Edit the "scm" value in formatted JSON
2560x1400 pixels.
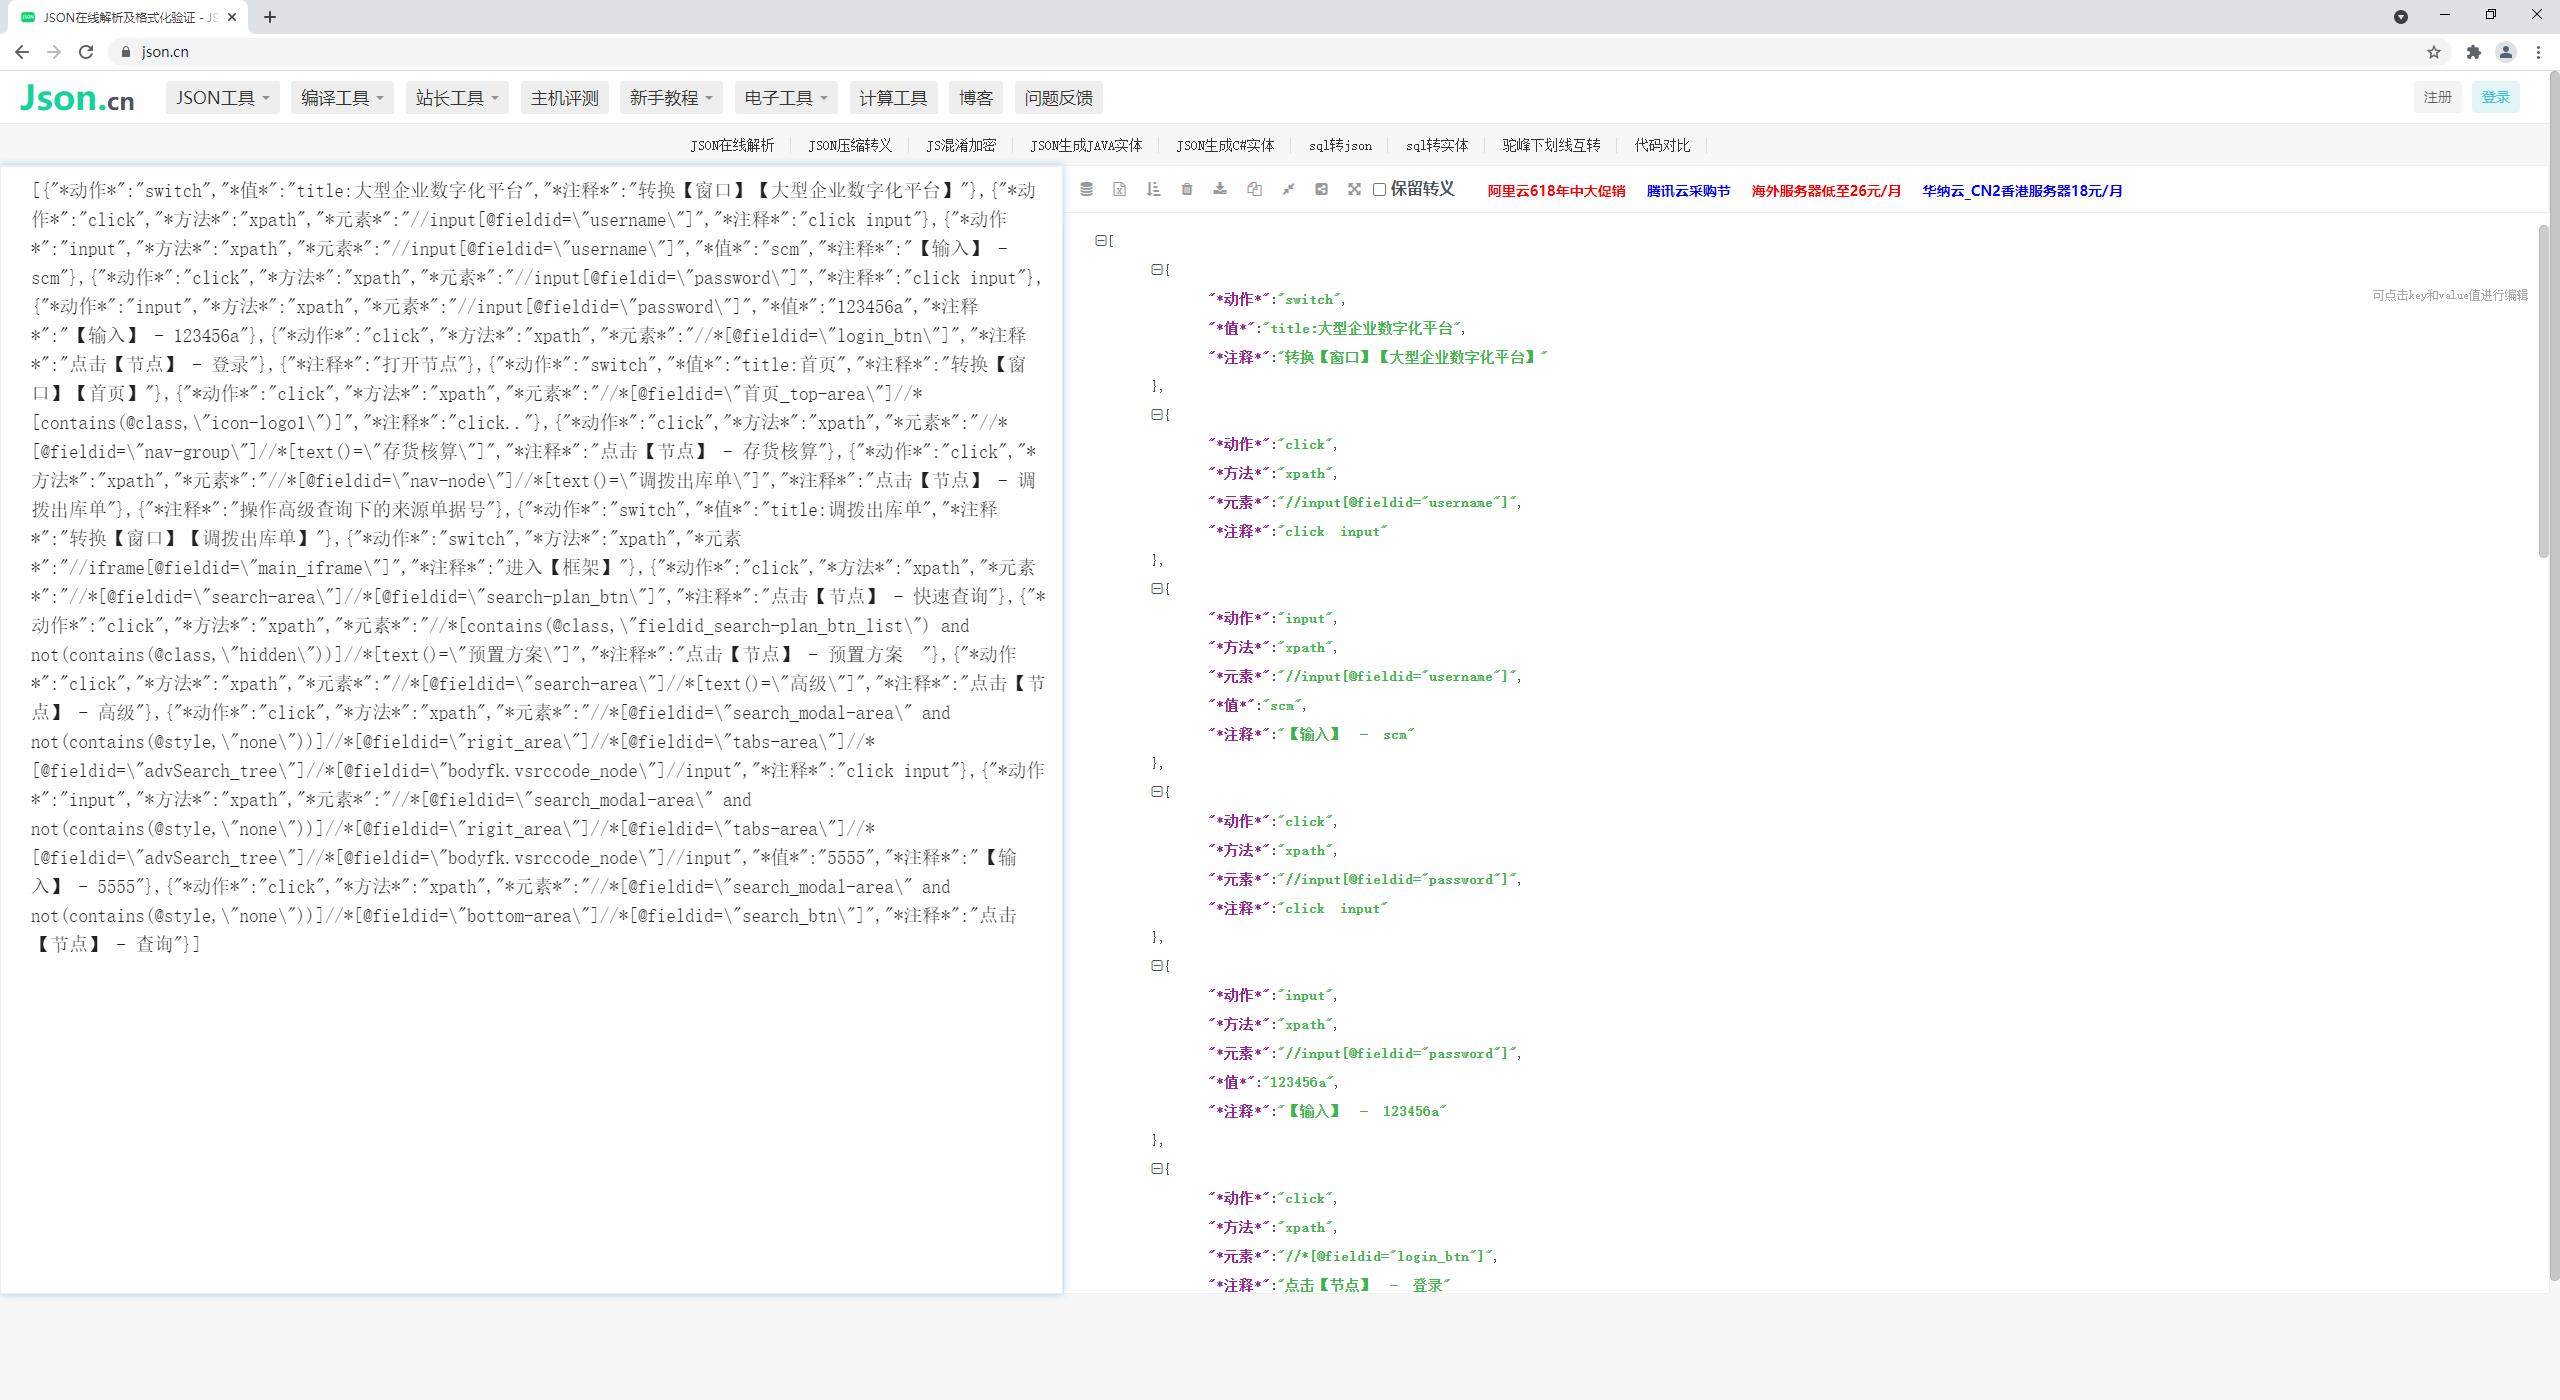coord(1281,705)
